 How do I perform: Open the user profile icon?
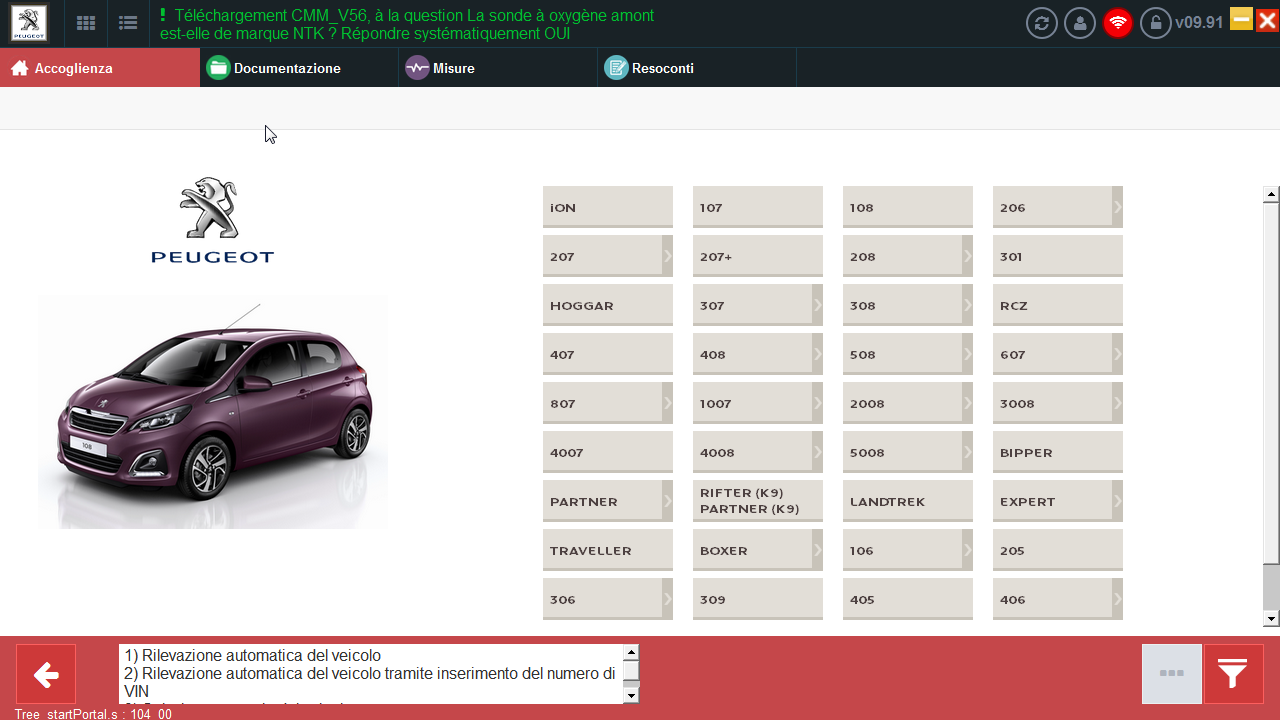click(x=1080, y=23)
